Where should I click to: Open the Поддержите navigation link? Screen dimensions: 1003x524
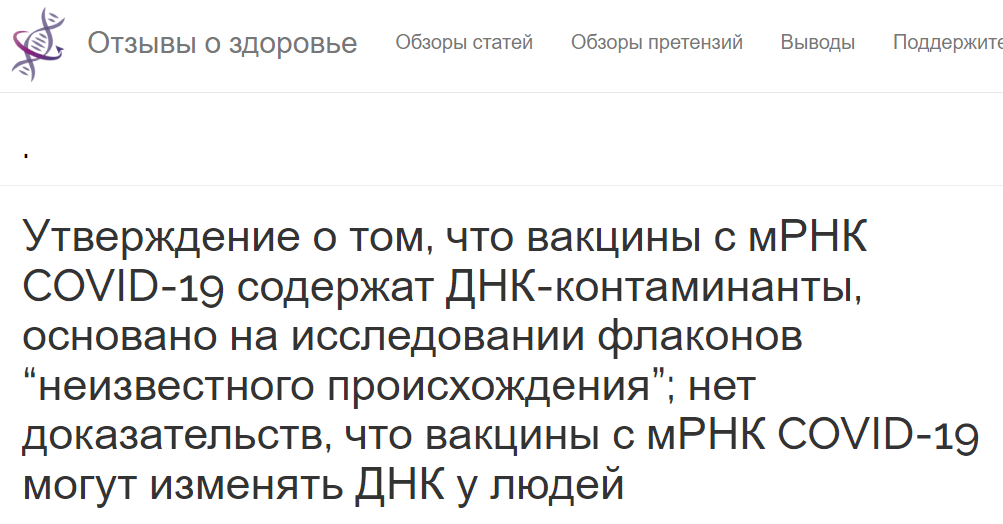948,42
